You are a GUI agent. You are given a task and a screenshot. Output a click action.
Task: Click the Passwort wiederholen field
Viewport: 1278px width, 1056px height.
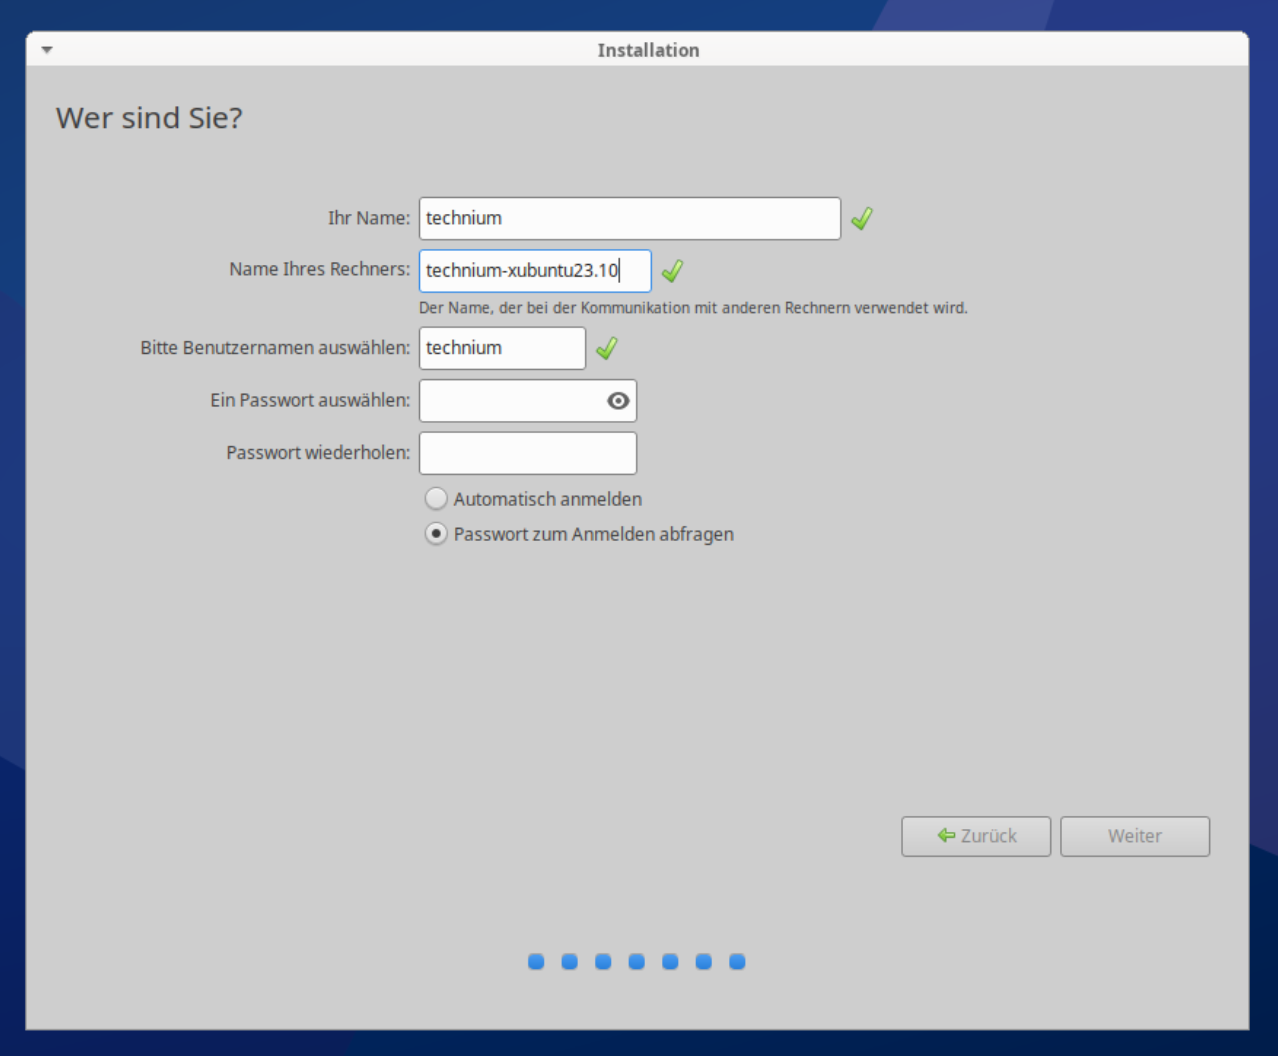[527, 453]
